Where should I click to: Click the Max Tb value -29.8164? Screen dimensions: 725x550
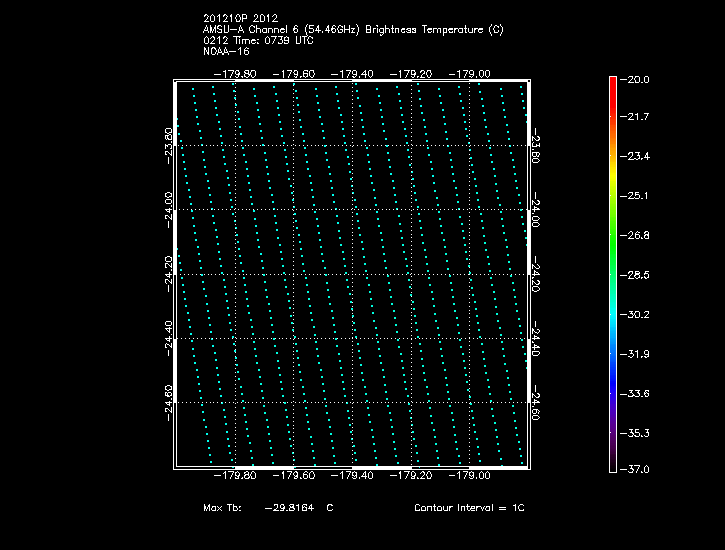tap(289, 508)
